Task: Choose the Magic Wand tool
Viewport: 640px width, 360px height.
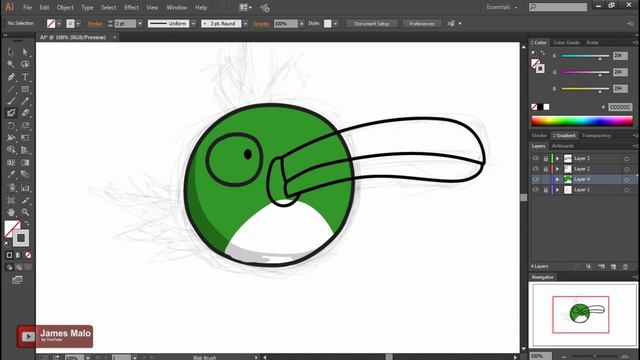Action: [x=11, y=64]
